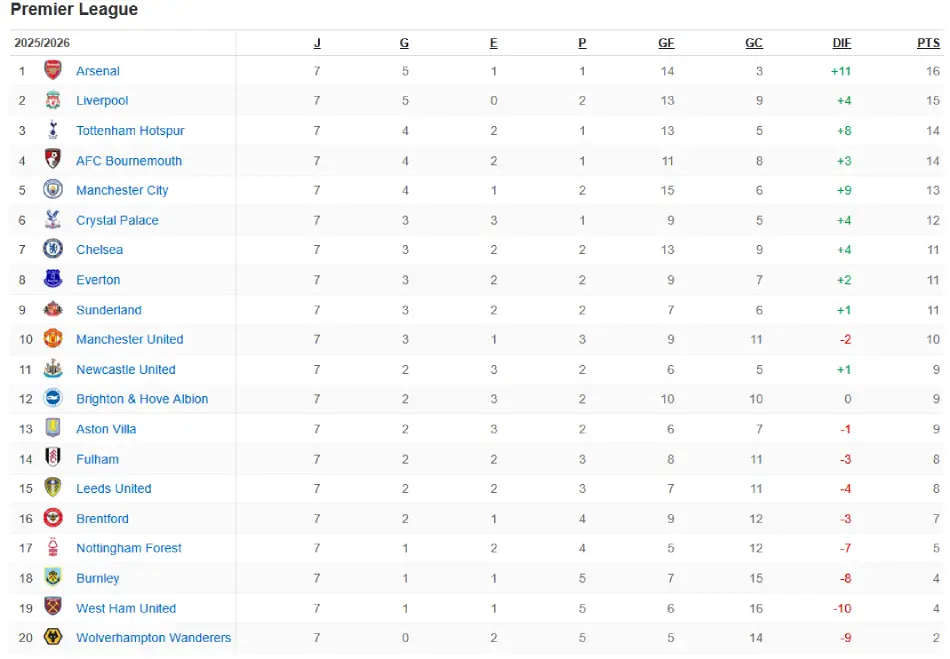Open the Sunderland team link
This screenshot has height=659, width=950.
tap(109, 310)
